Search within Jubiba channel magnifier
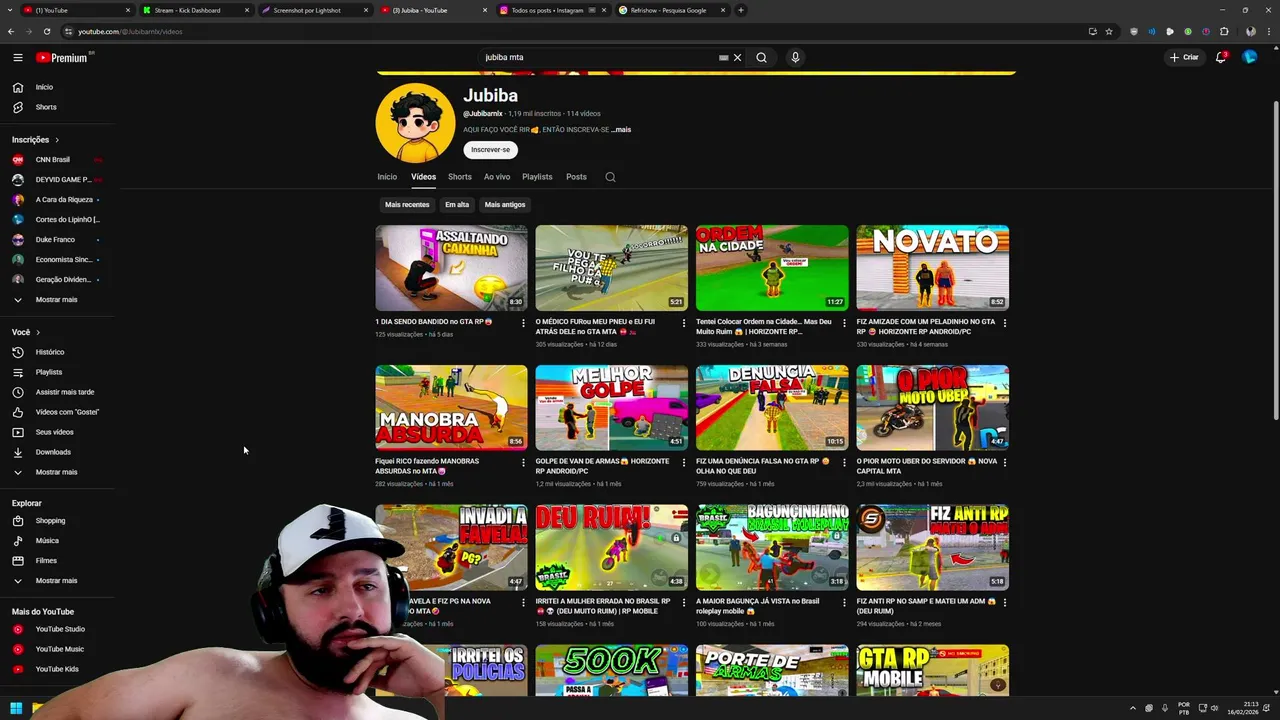 click(610, 177)
